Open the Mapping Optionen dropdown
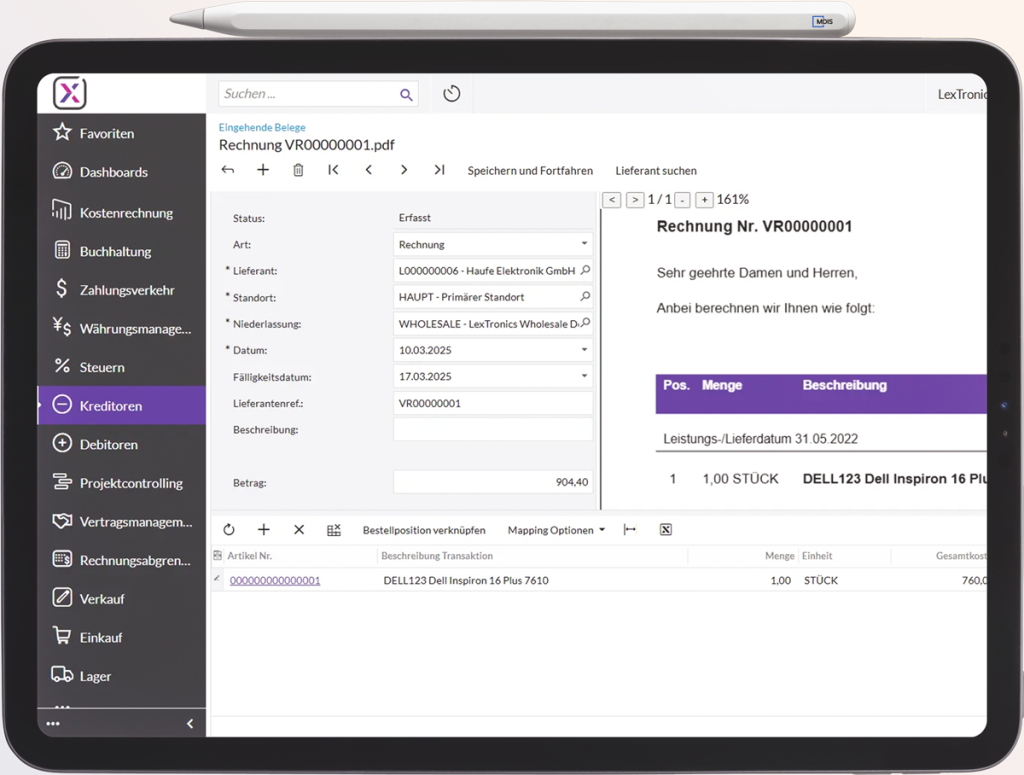This screenshot has height=775, width=1024. [556, 530]
